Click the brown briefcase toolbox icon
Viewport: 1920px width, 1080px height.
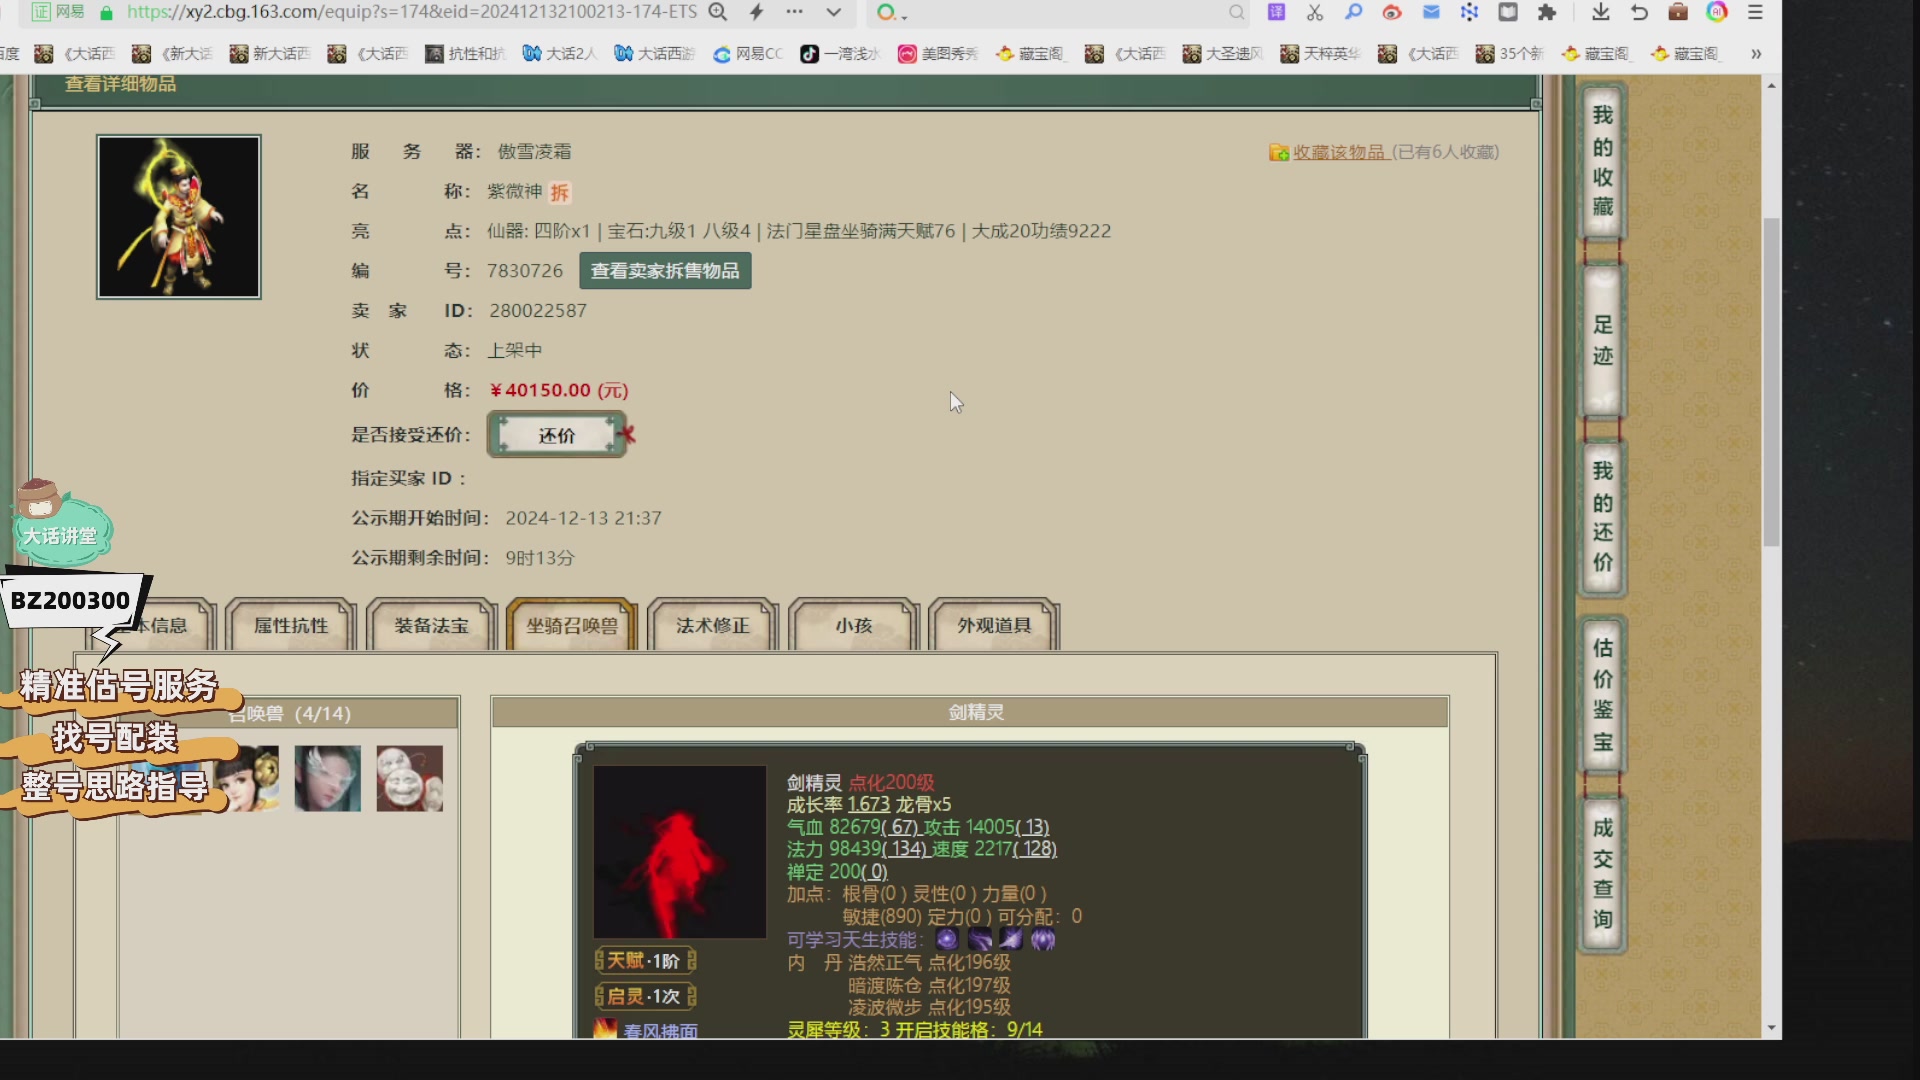pos(1678,12)
